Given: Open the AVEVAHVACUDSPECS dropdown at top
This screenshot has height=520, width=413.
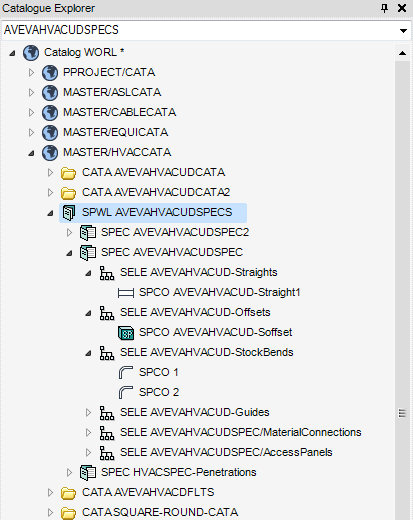Looking at the screenshot, I should tap(403, 31).
